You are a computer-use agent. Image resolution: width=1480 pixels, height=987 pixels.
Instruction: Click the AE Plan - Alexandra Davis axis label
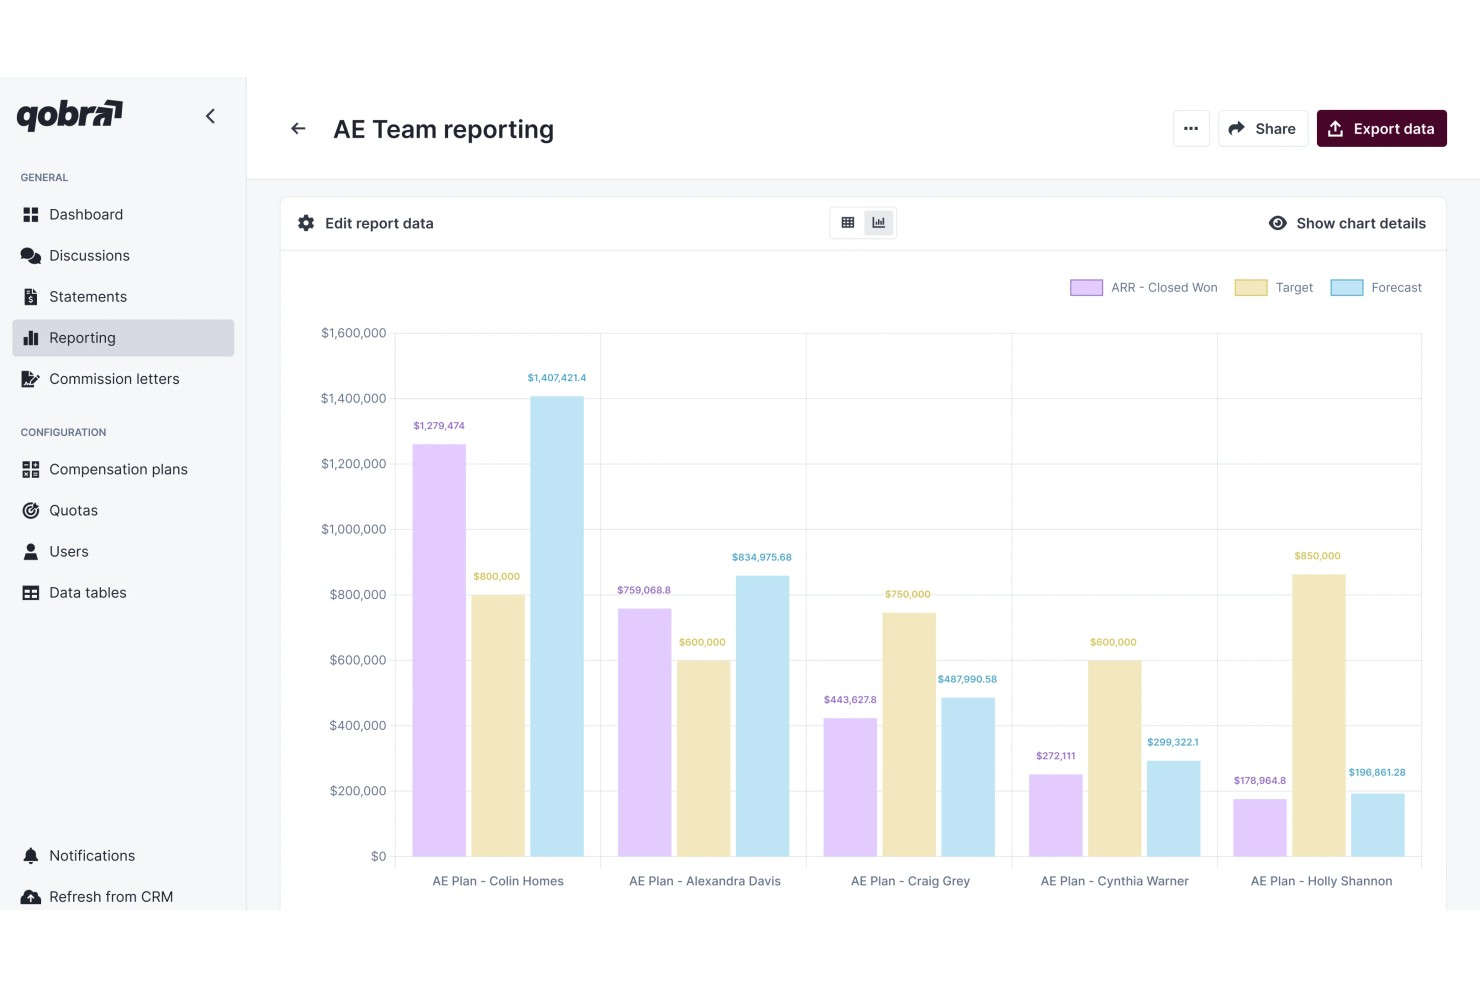click(x=705, y=881)
